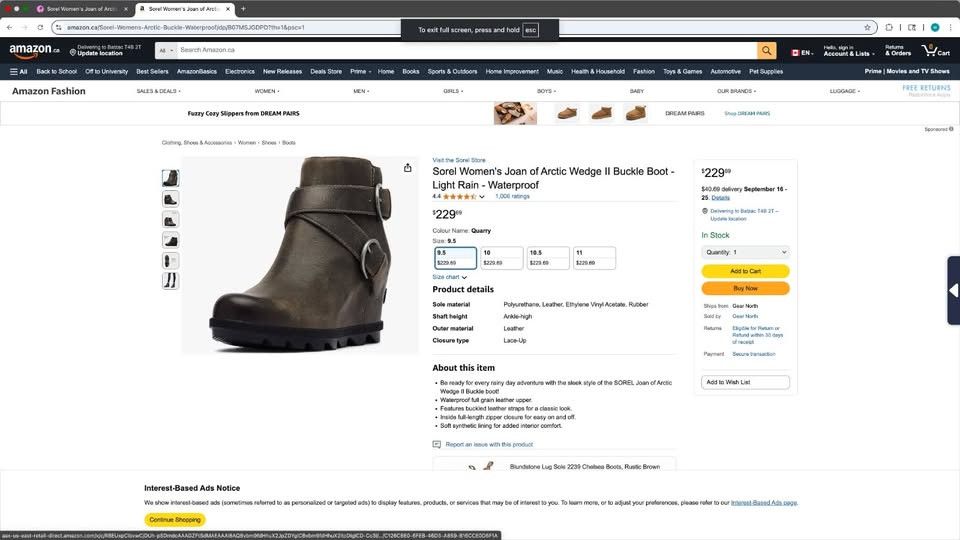Screen dimensions: 960x540
Task: Expand the Prime nav dropdown
Action: 361,72
